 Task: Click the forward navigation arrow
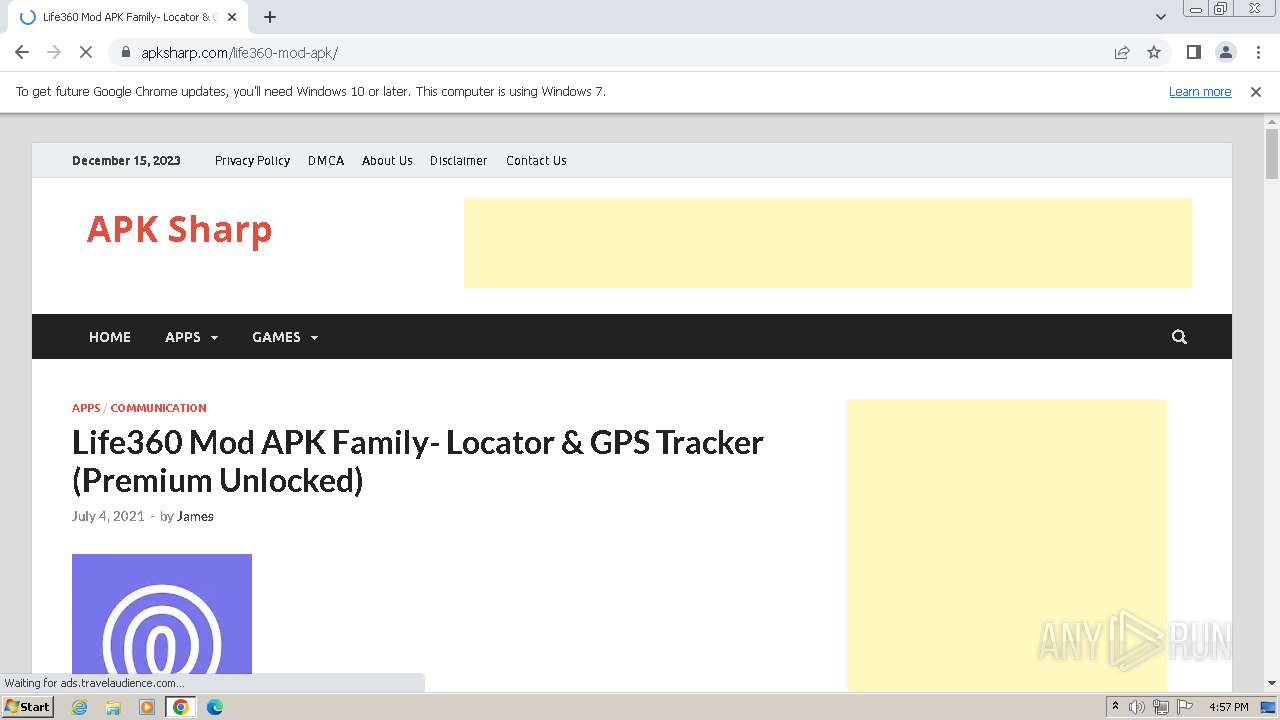[x=54, y=52]
